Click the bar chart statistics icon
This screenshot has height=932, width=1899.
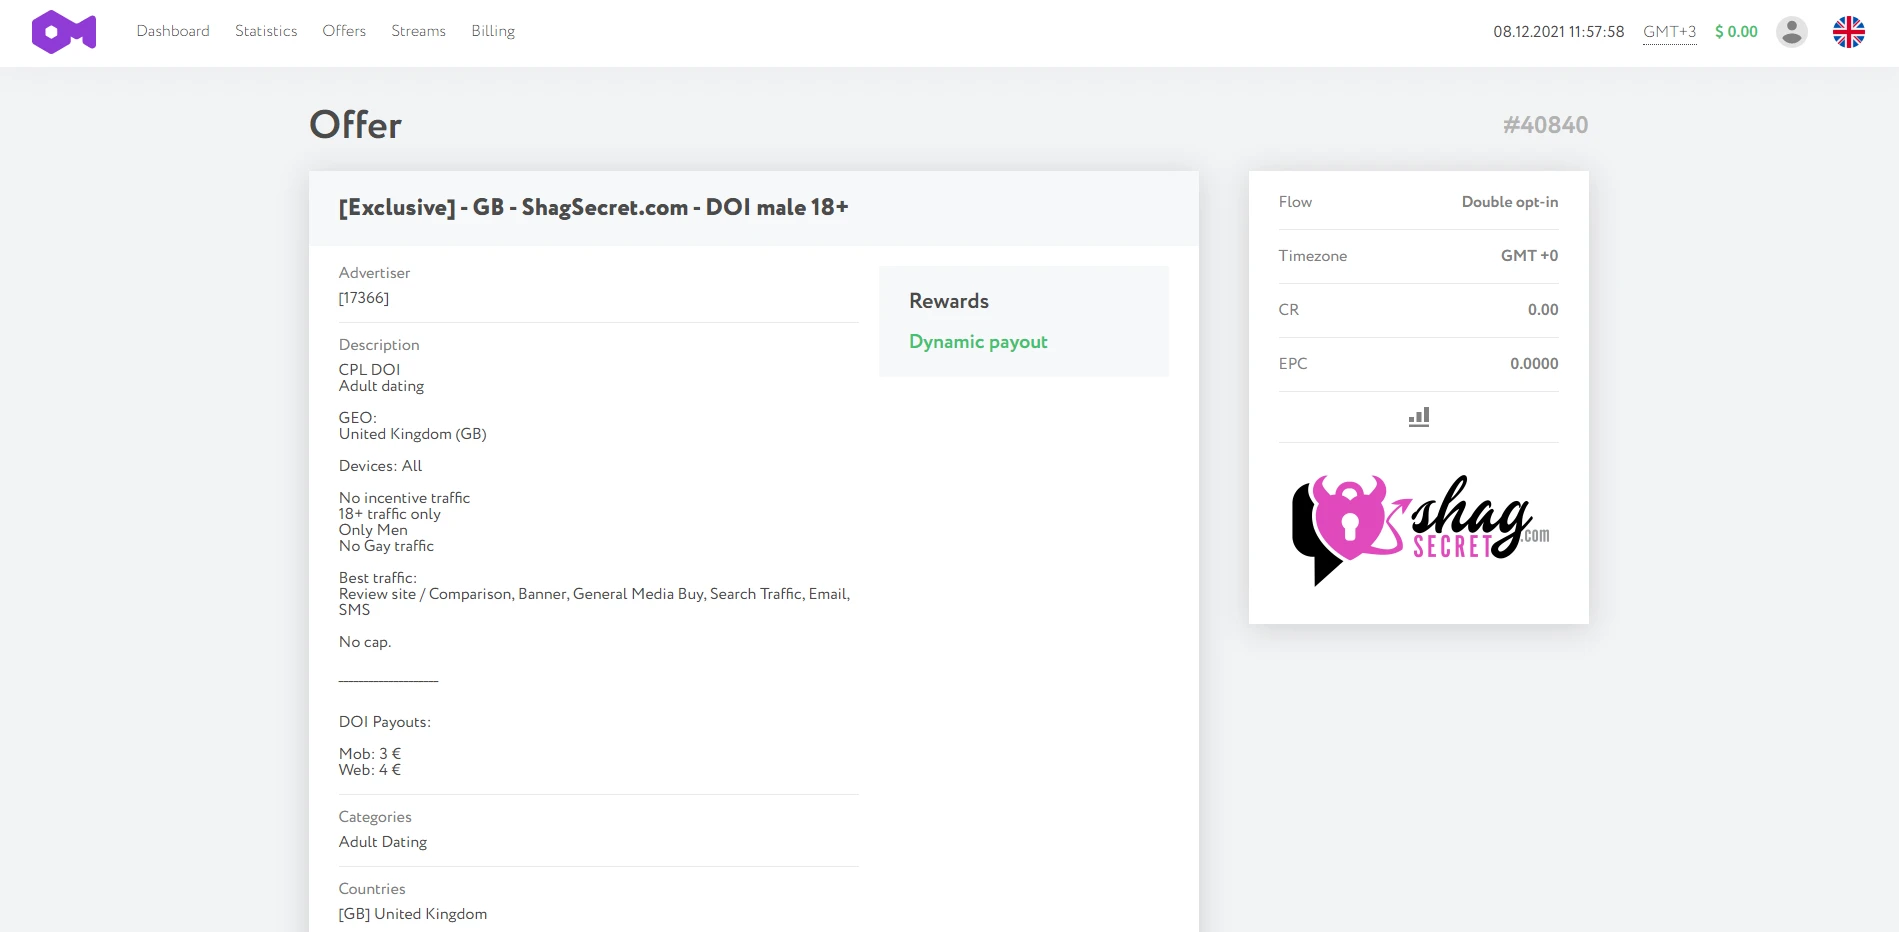click(x=1418, y=417)
